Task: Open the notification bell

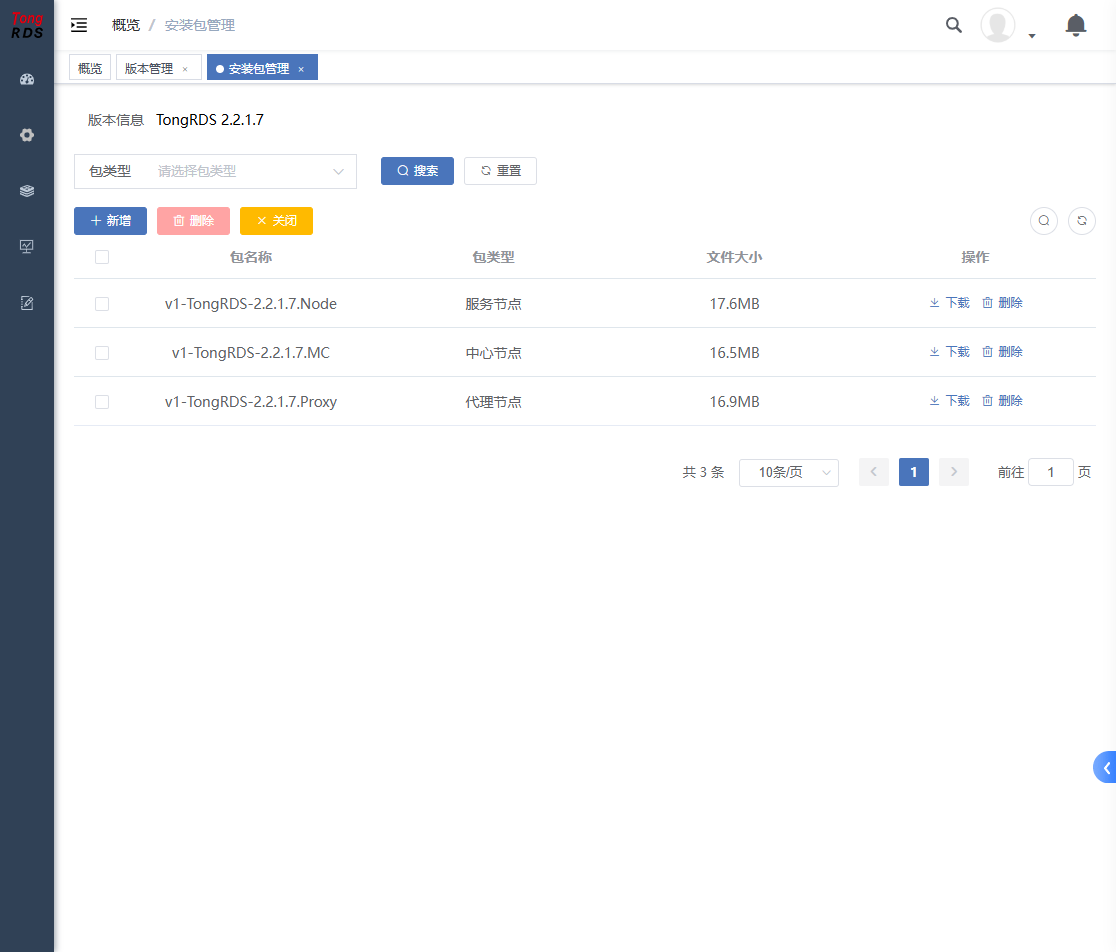Action: coord(1075,26)
